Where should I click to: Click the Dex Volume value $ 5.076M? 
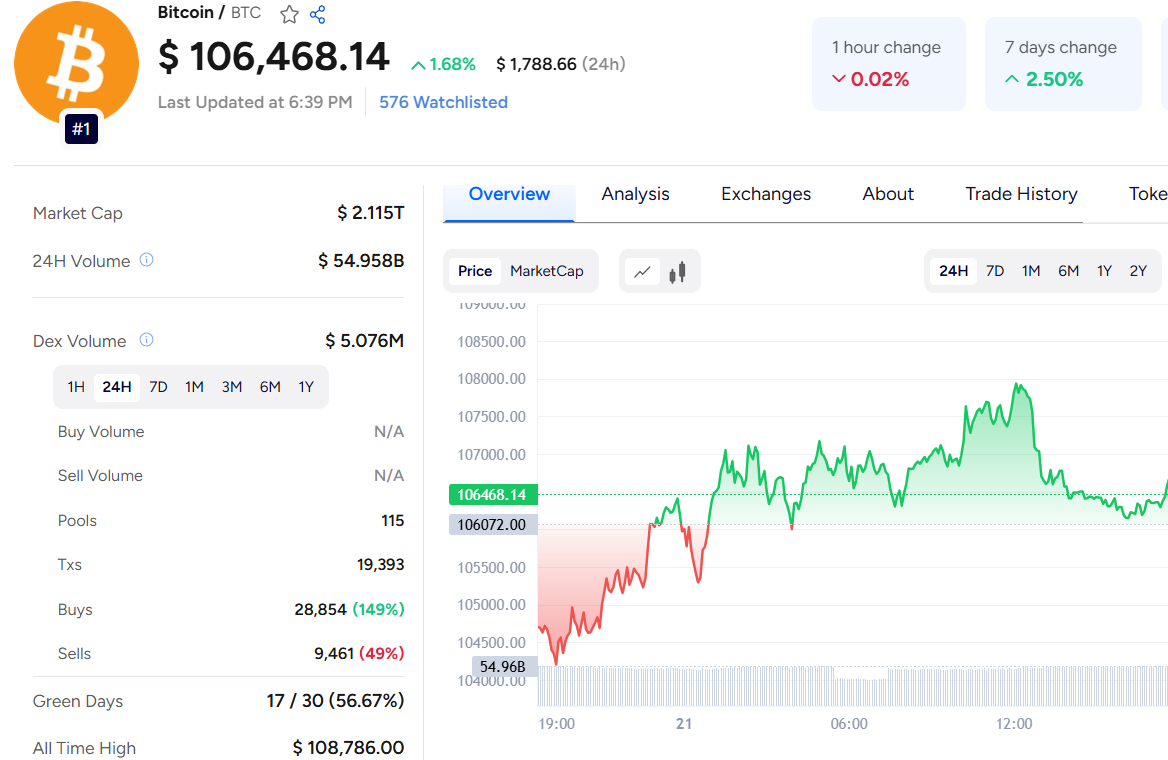pyautogui.click(x=365, y=341)
